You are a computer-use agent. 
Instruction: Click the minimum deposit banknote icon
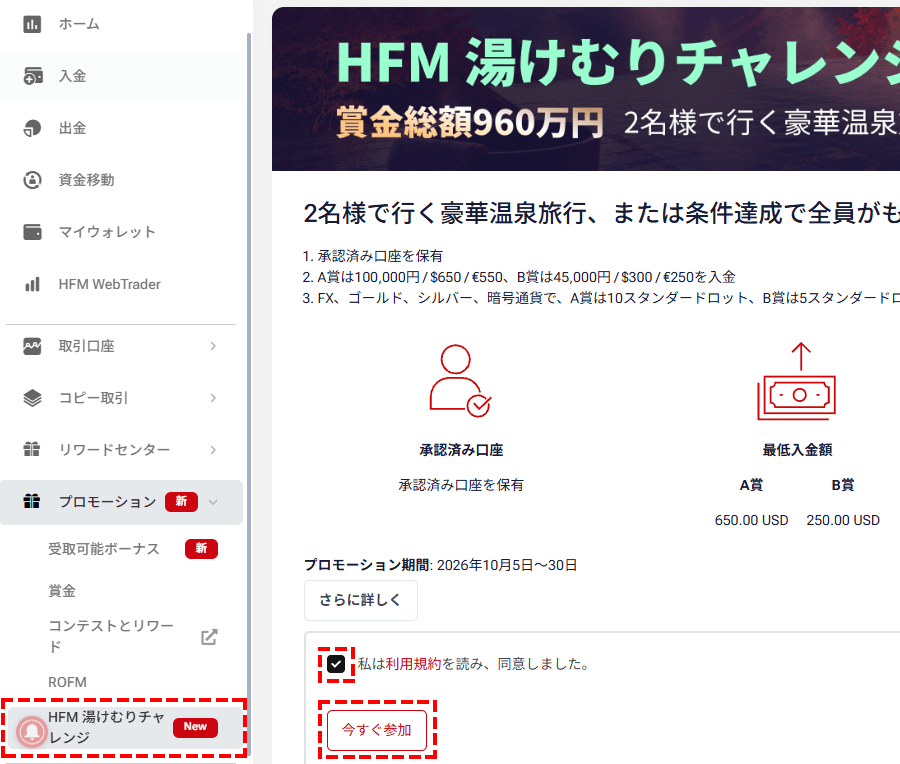797,381
